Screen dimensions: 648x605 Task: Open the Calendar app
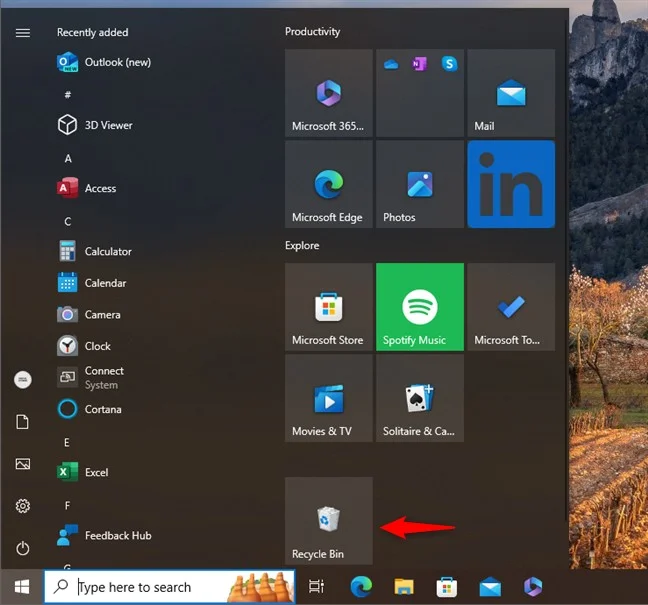pyautogui.click(x=92, y=283)
